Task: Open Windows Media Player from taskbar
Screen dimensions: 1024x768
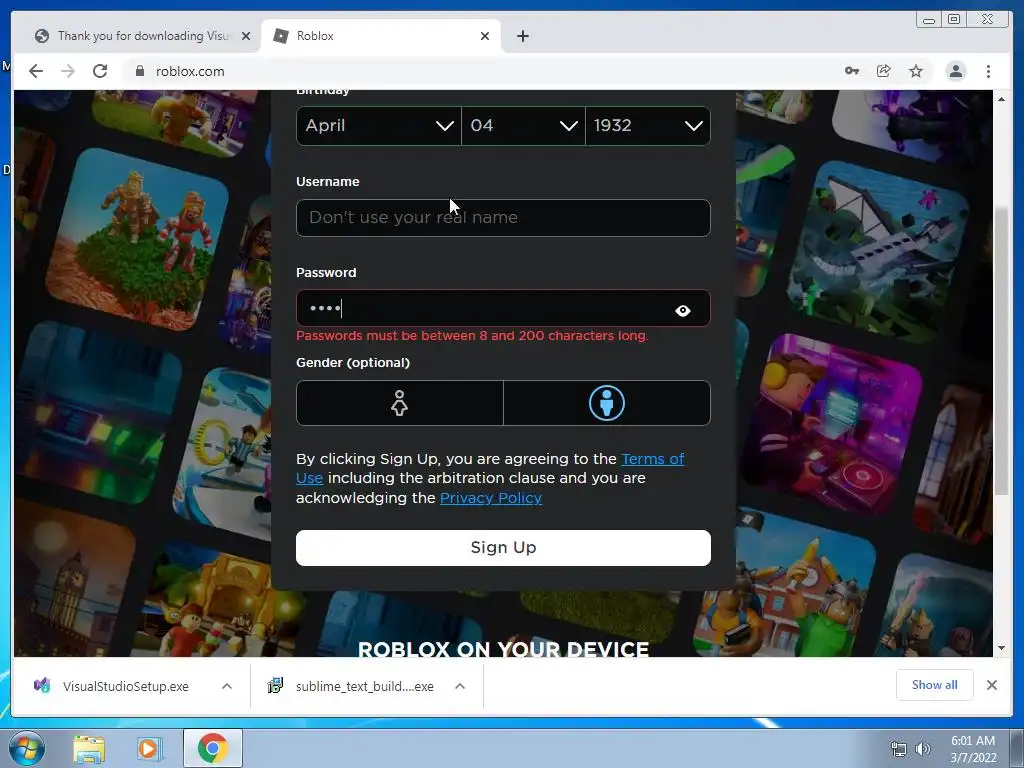Action: (x=149, y=748)
